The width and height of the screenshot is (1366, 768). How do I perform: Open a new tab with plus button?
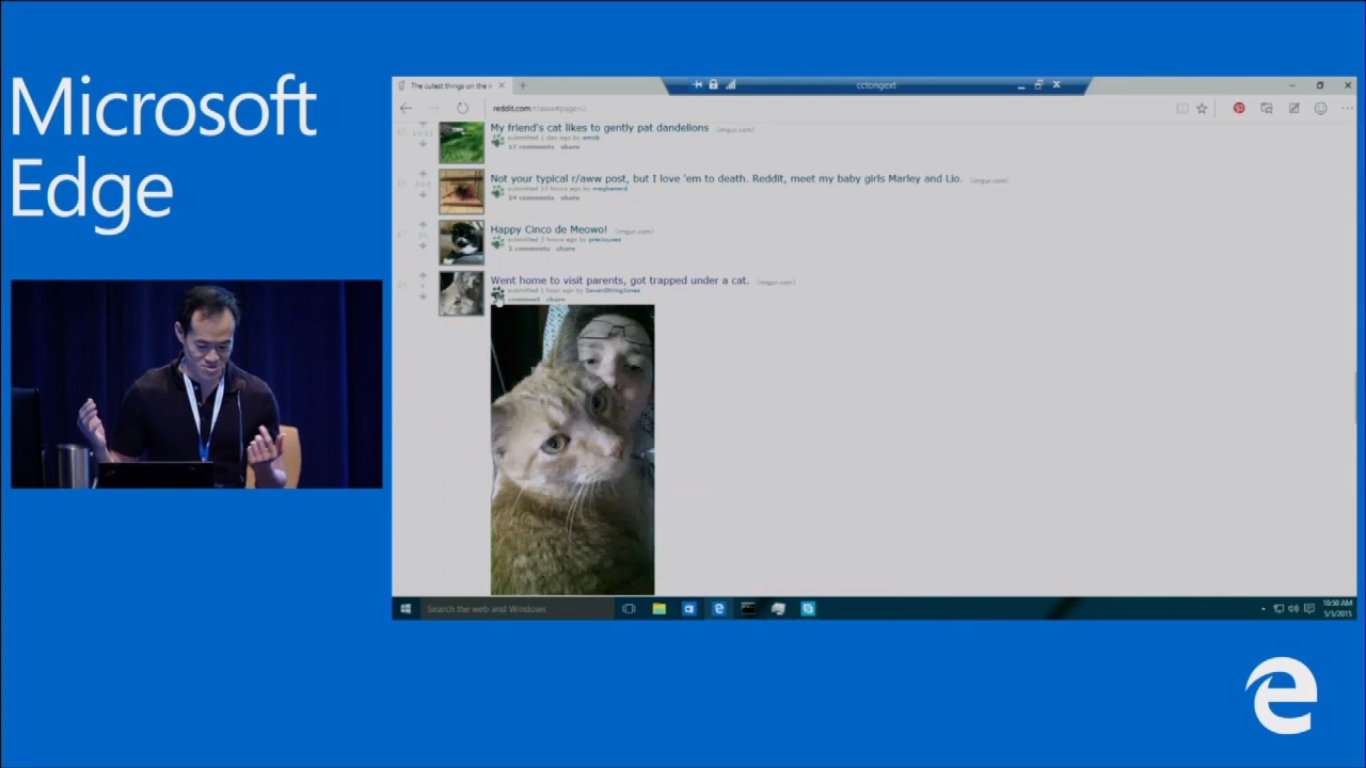point(522,86)
